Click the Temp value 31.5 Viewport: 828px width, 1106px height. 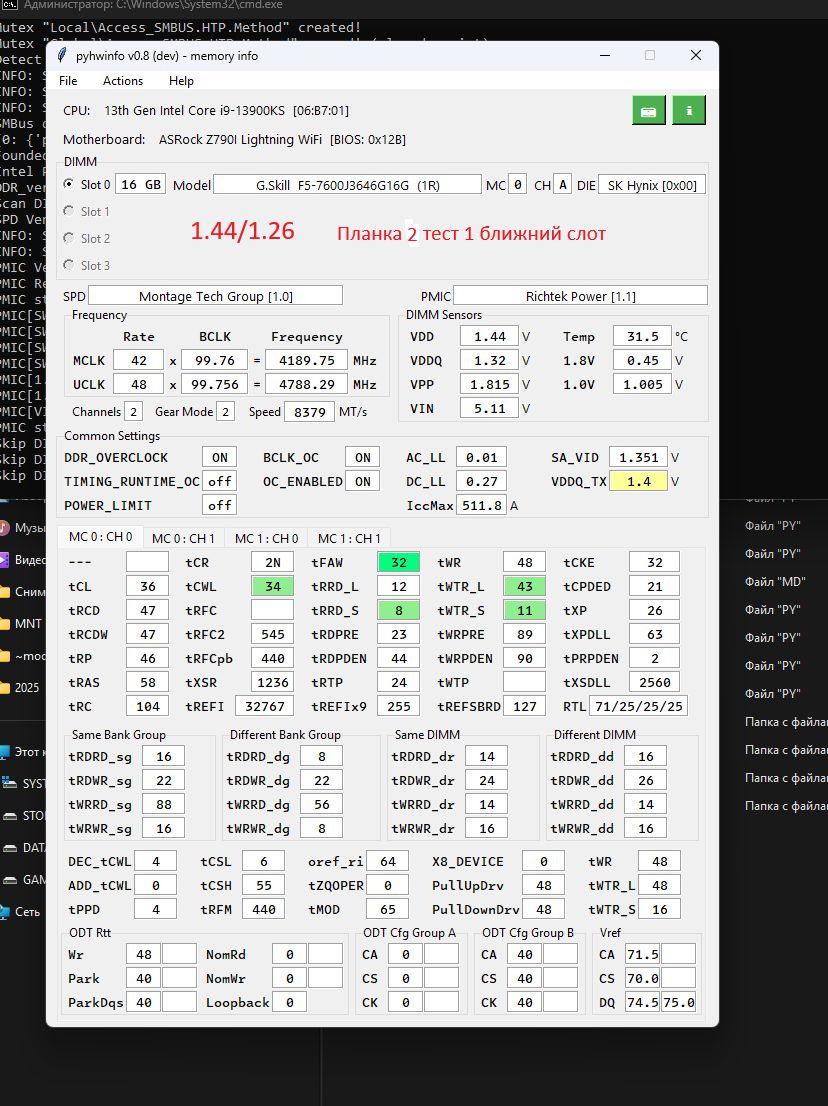643,336
